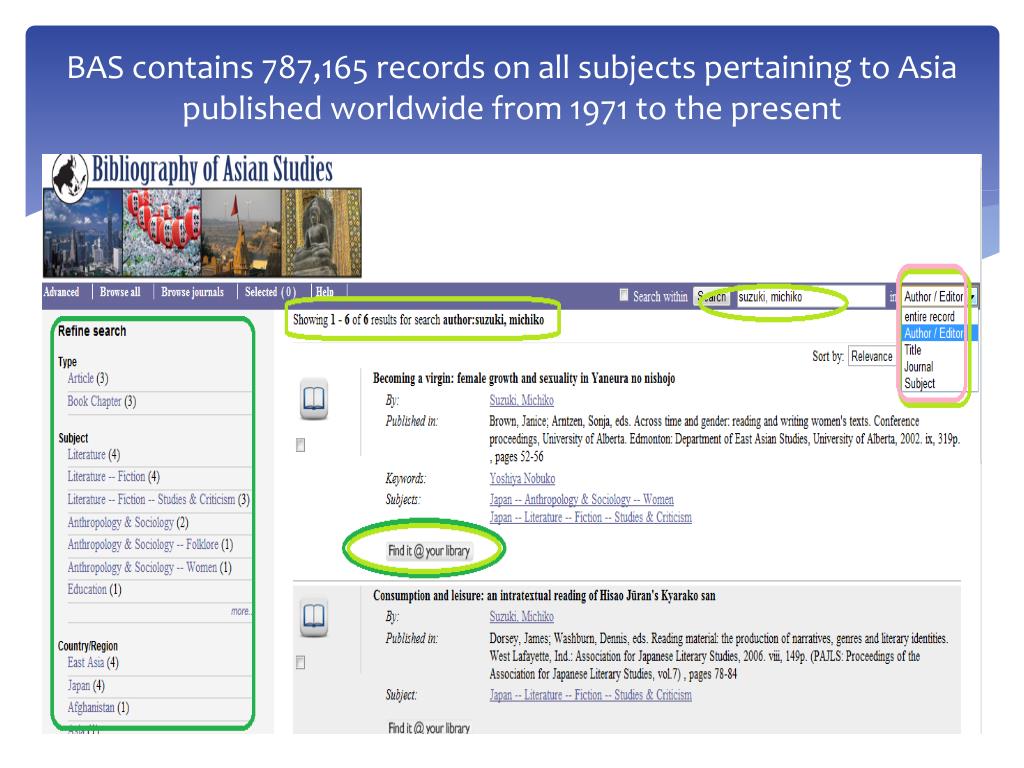The height and width of the screenshot is (768, 1024).
Task: Open title 'Consumption and leisure: an intratextual reading'
Action: [x=544, y=596]
